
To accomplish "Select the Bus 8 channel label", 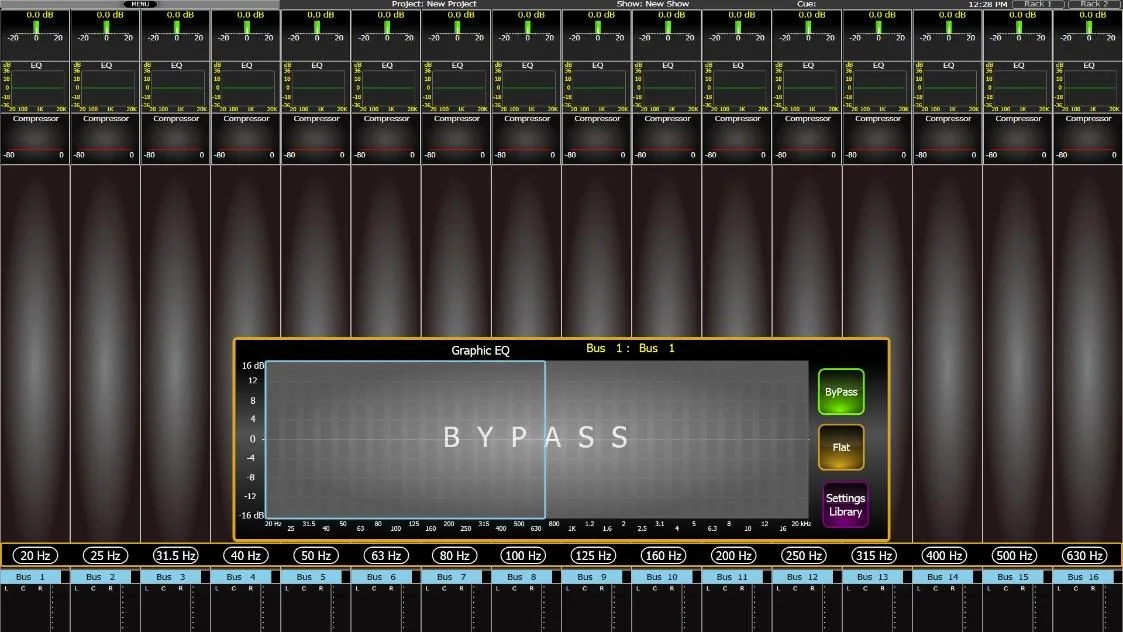I will 521,577.
